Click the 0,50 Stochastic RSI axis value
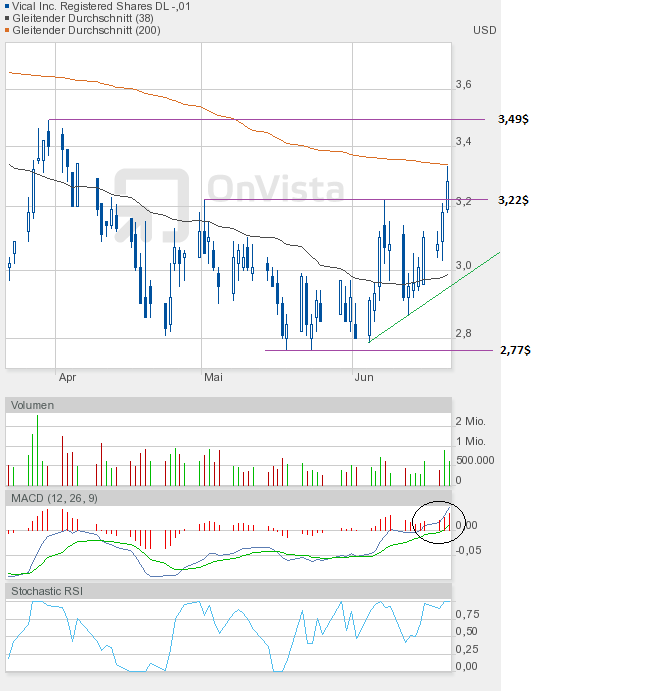 [467, 631]
